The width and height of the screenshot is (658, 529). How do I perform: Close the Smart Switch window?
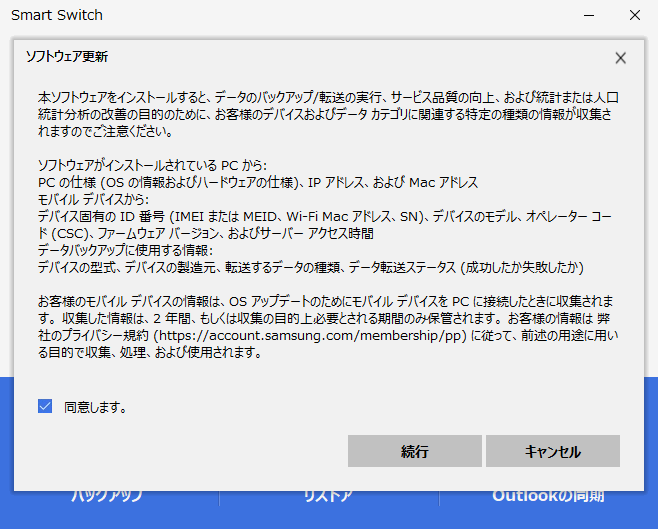point(634,16)
